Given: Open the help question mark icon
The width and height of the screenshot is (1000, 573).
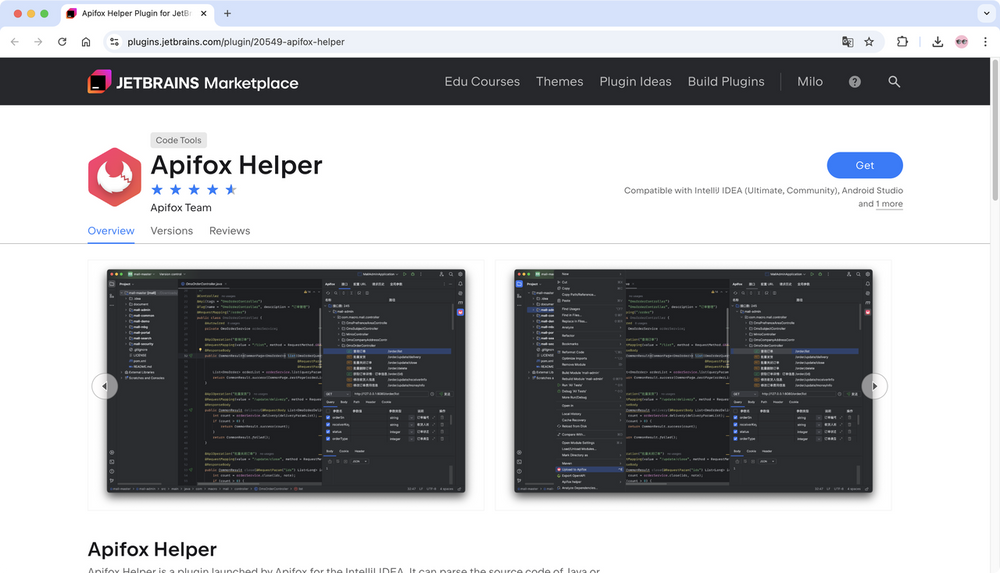Looking at the screenshot, I should [855, 82].
